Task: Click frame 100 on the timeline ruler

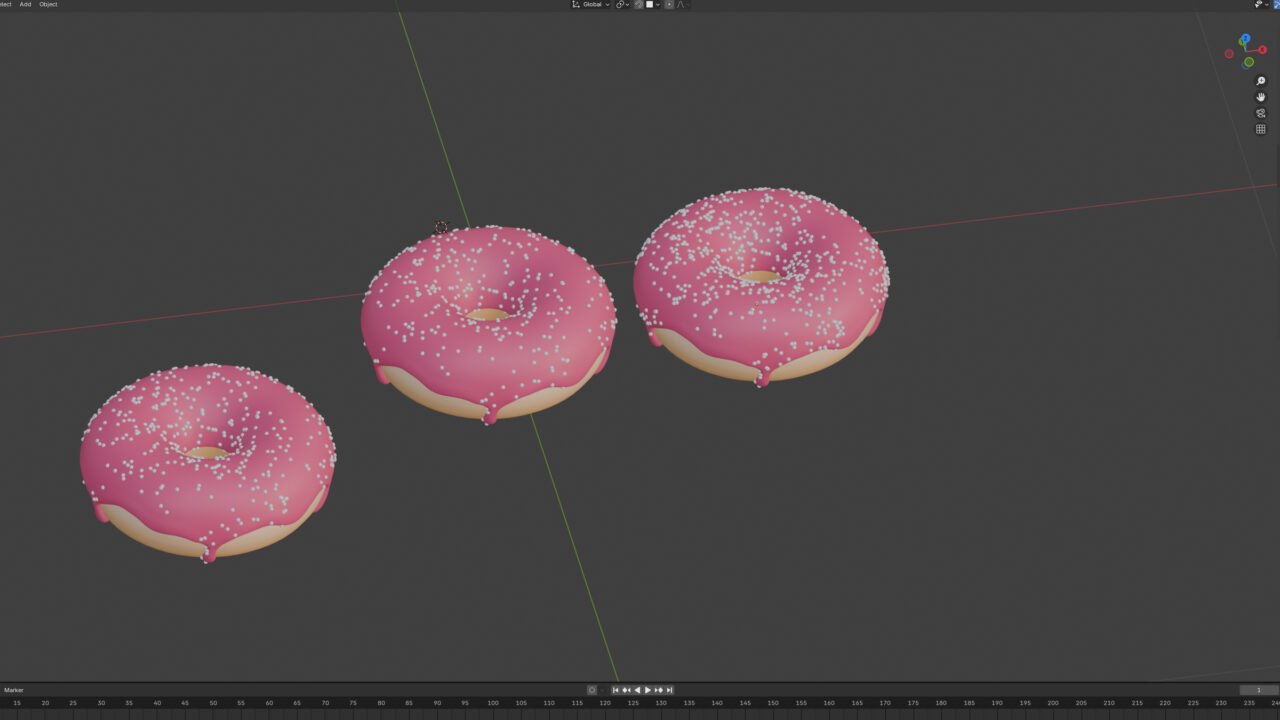Action: pyautogui.click(x=493, y=703)
